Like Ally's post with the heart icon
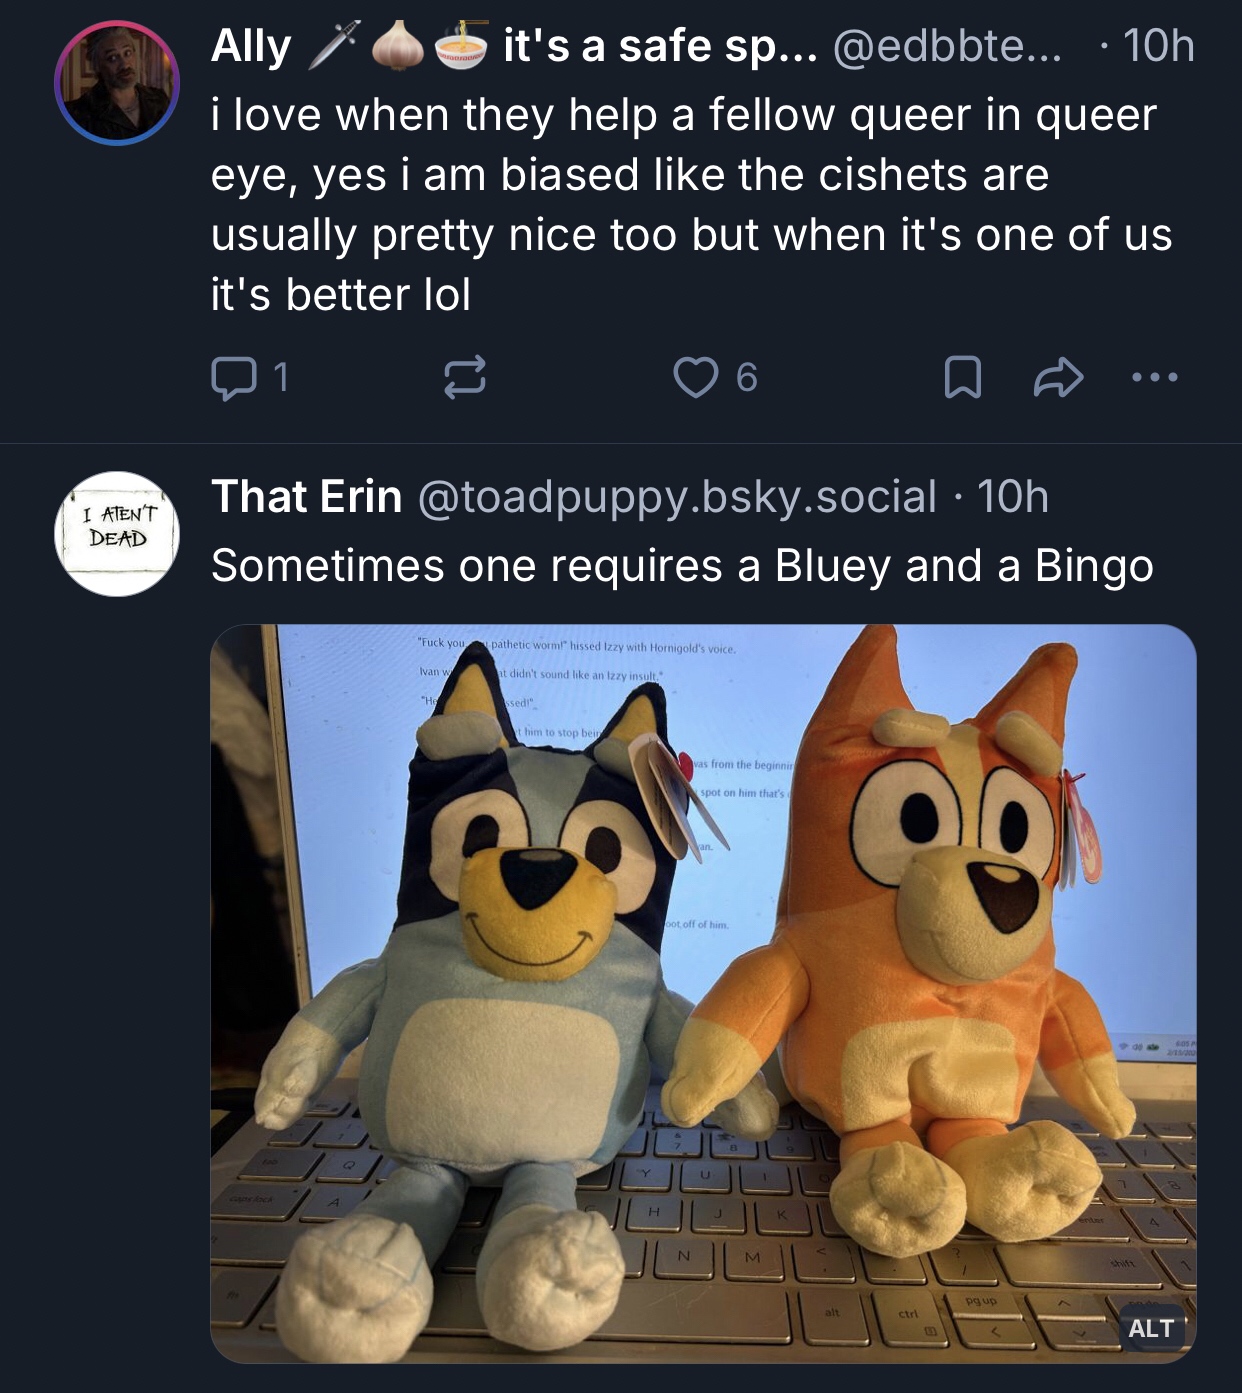 [x=697, y=378]
